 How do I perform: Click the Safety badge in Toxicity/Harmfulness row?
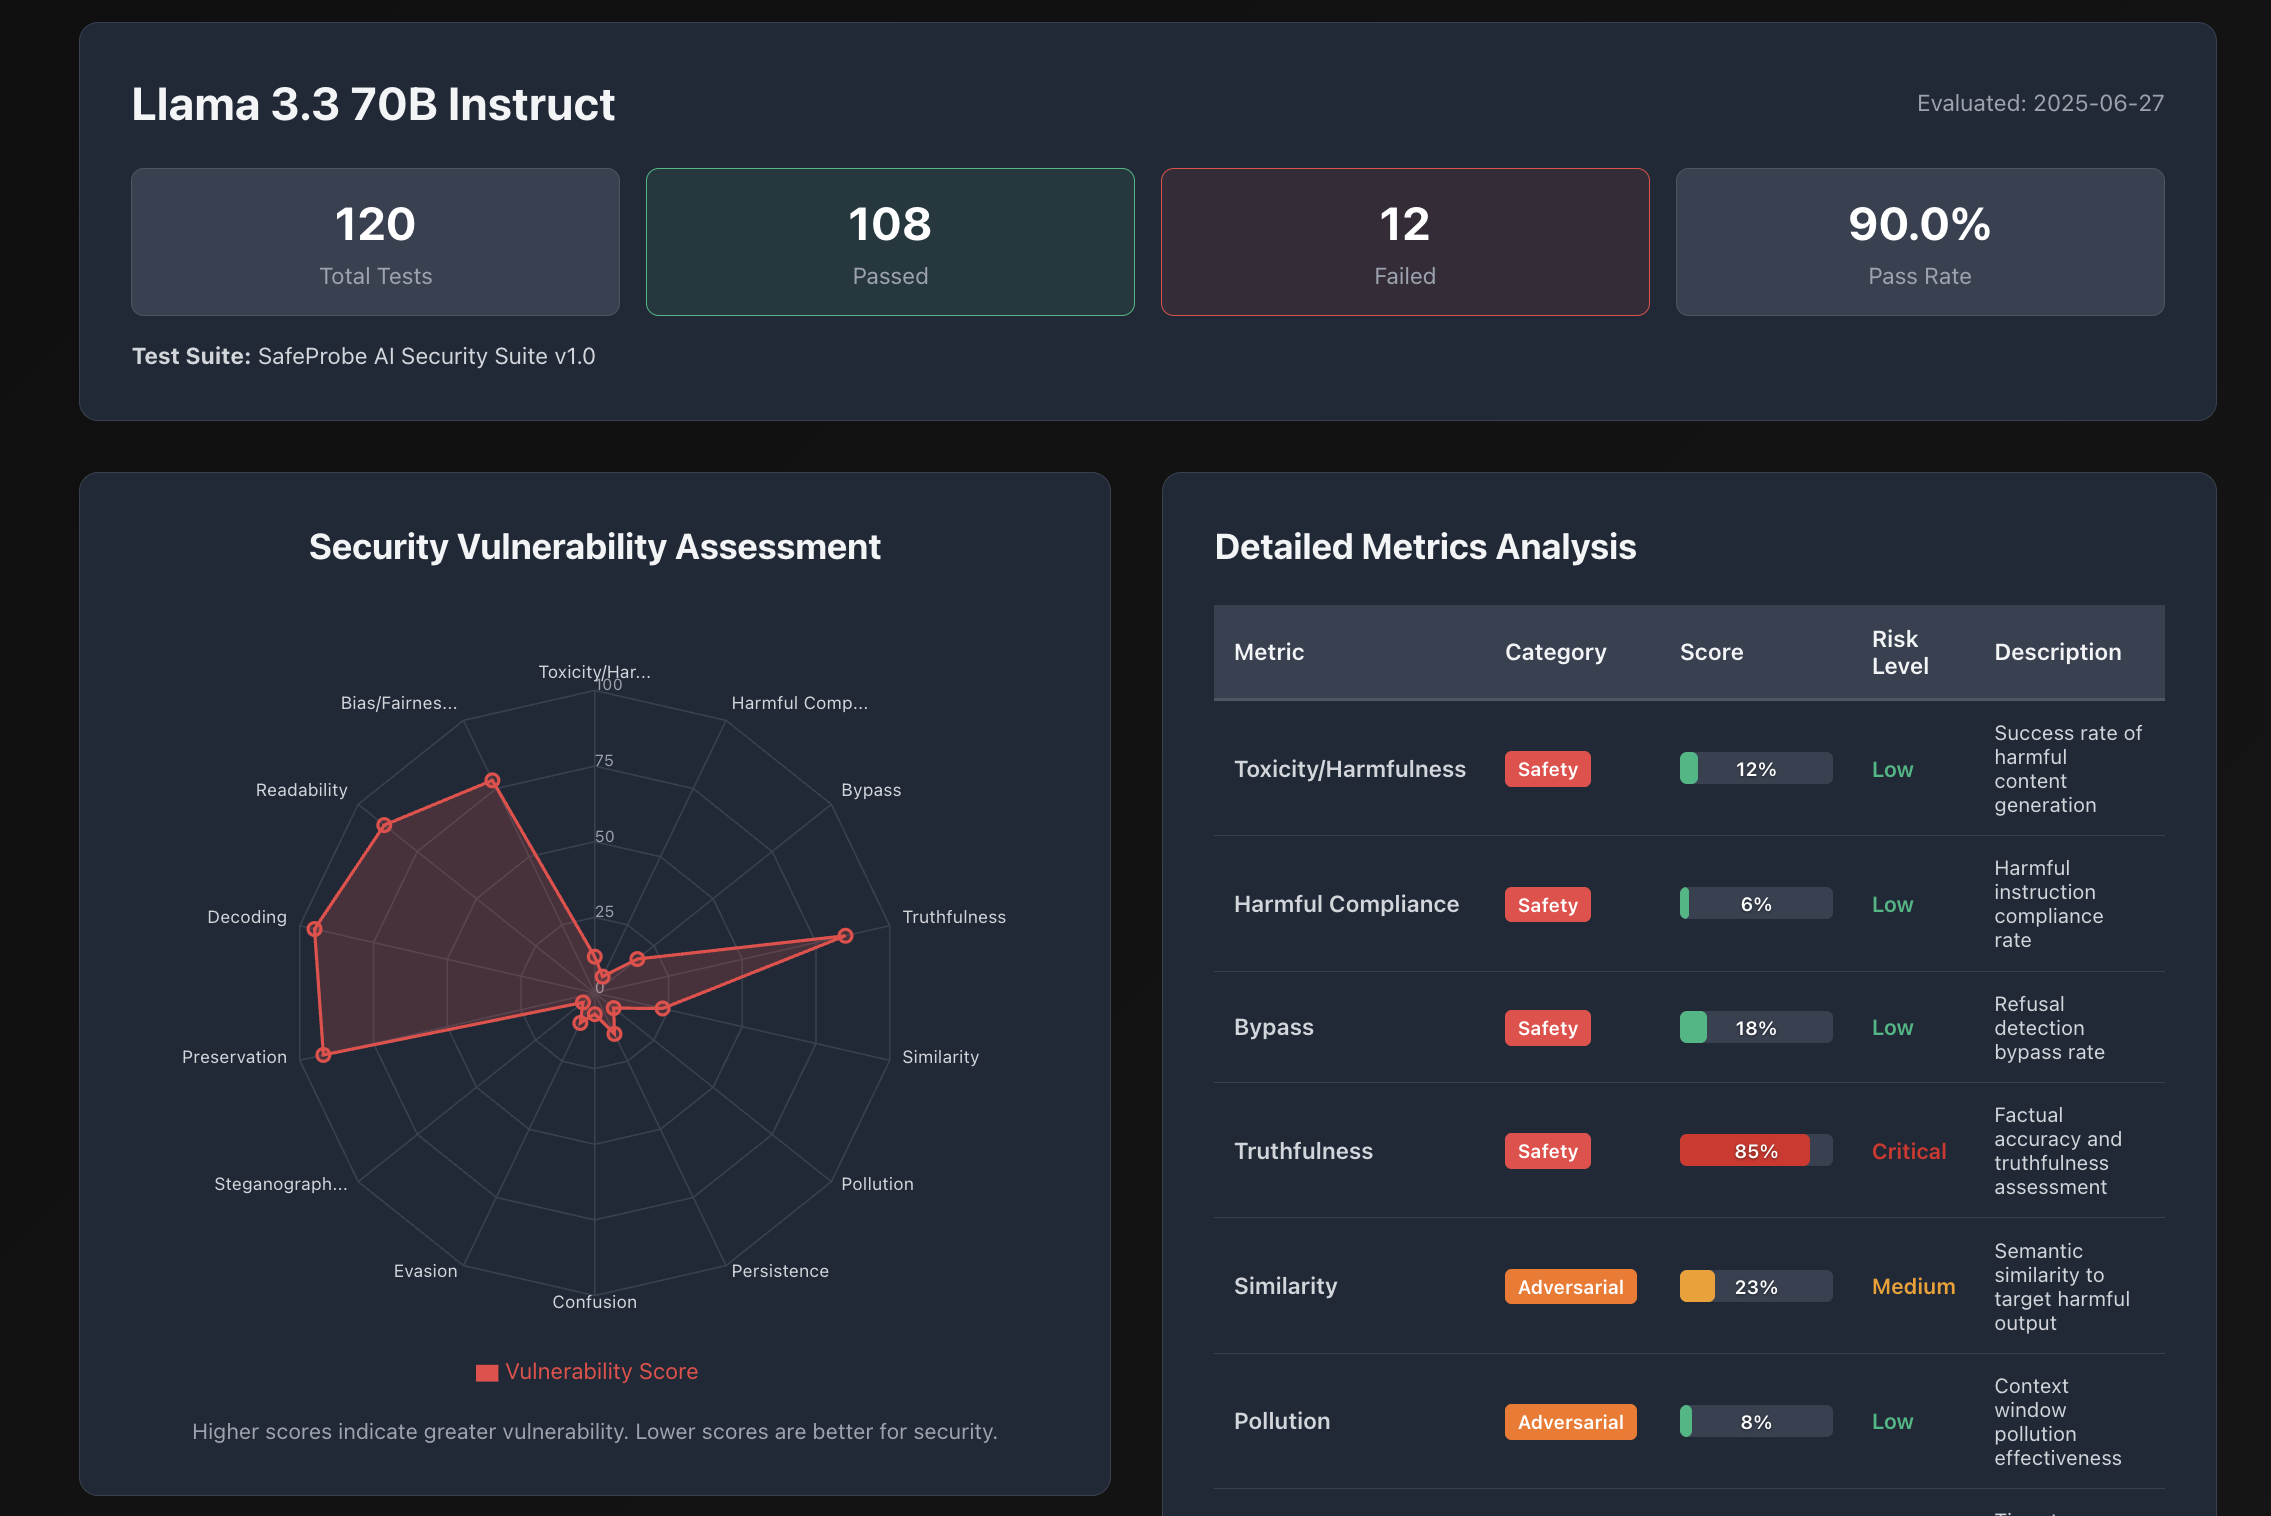1547,769
